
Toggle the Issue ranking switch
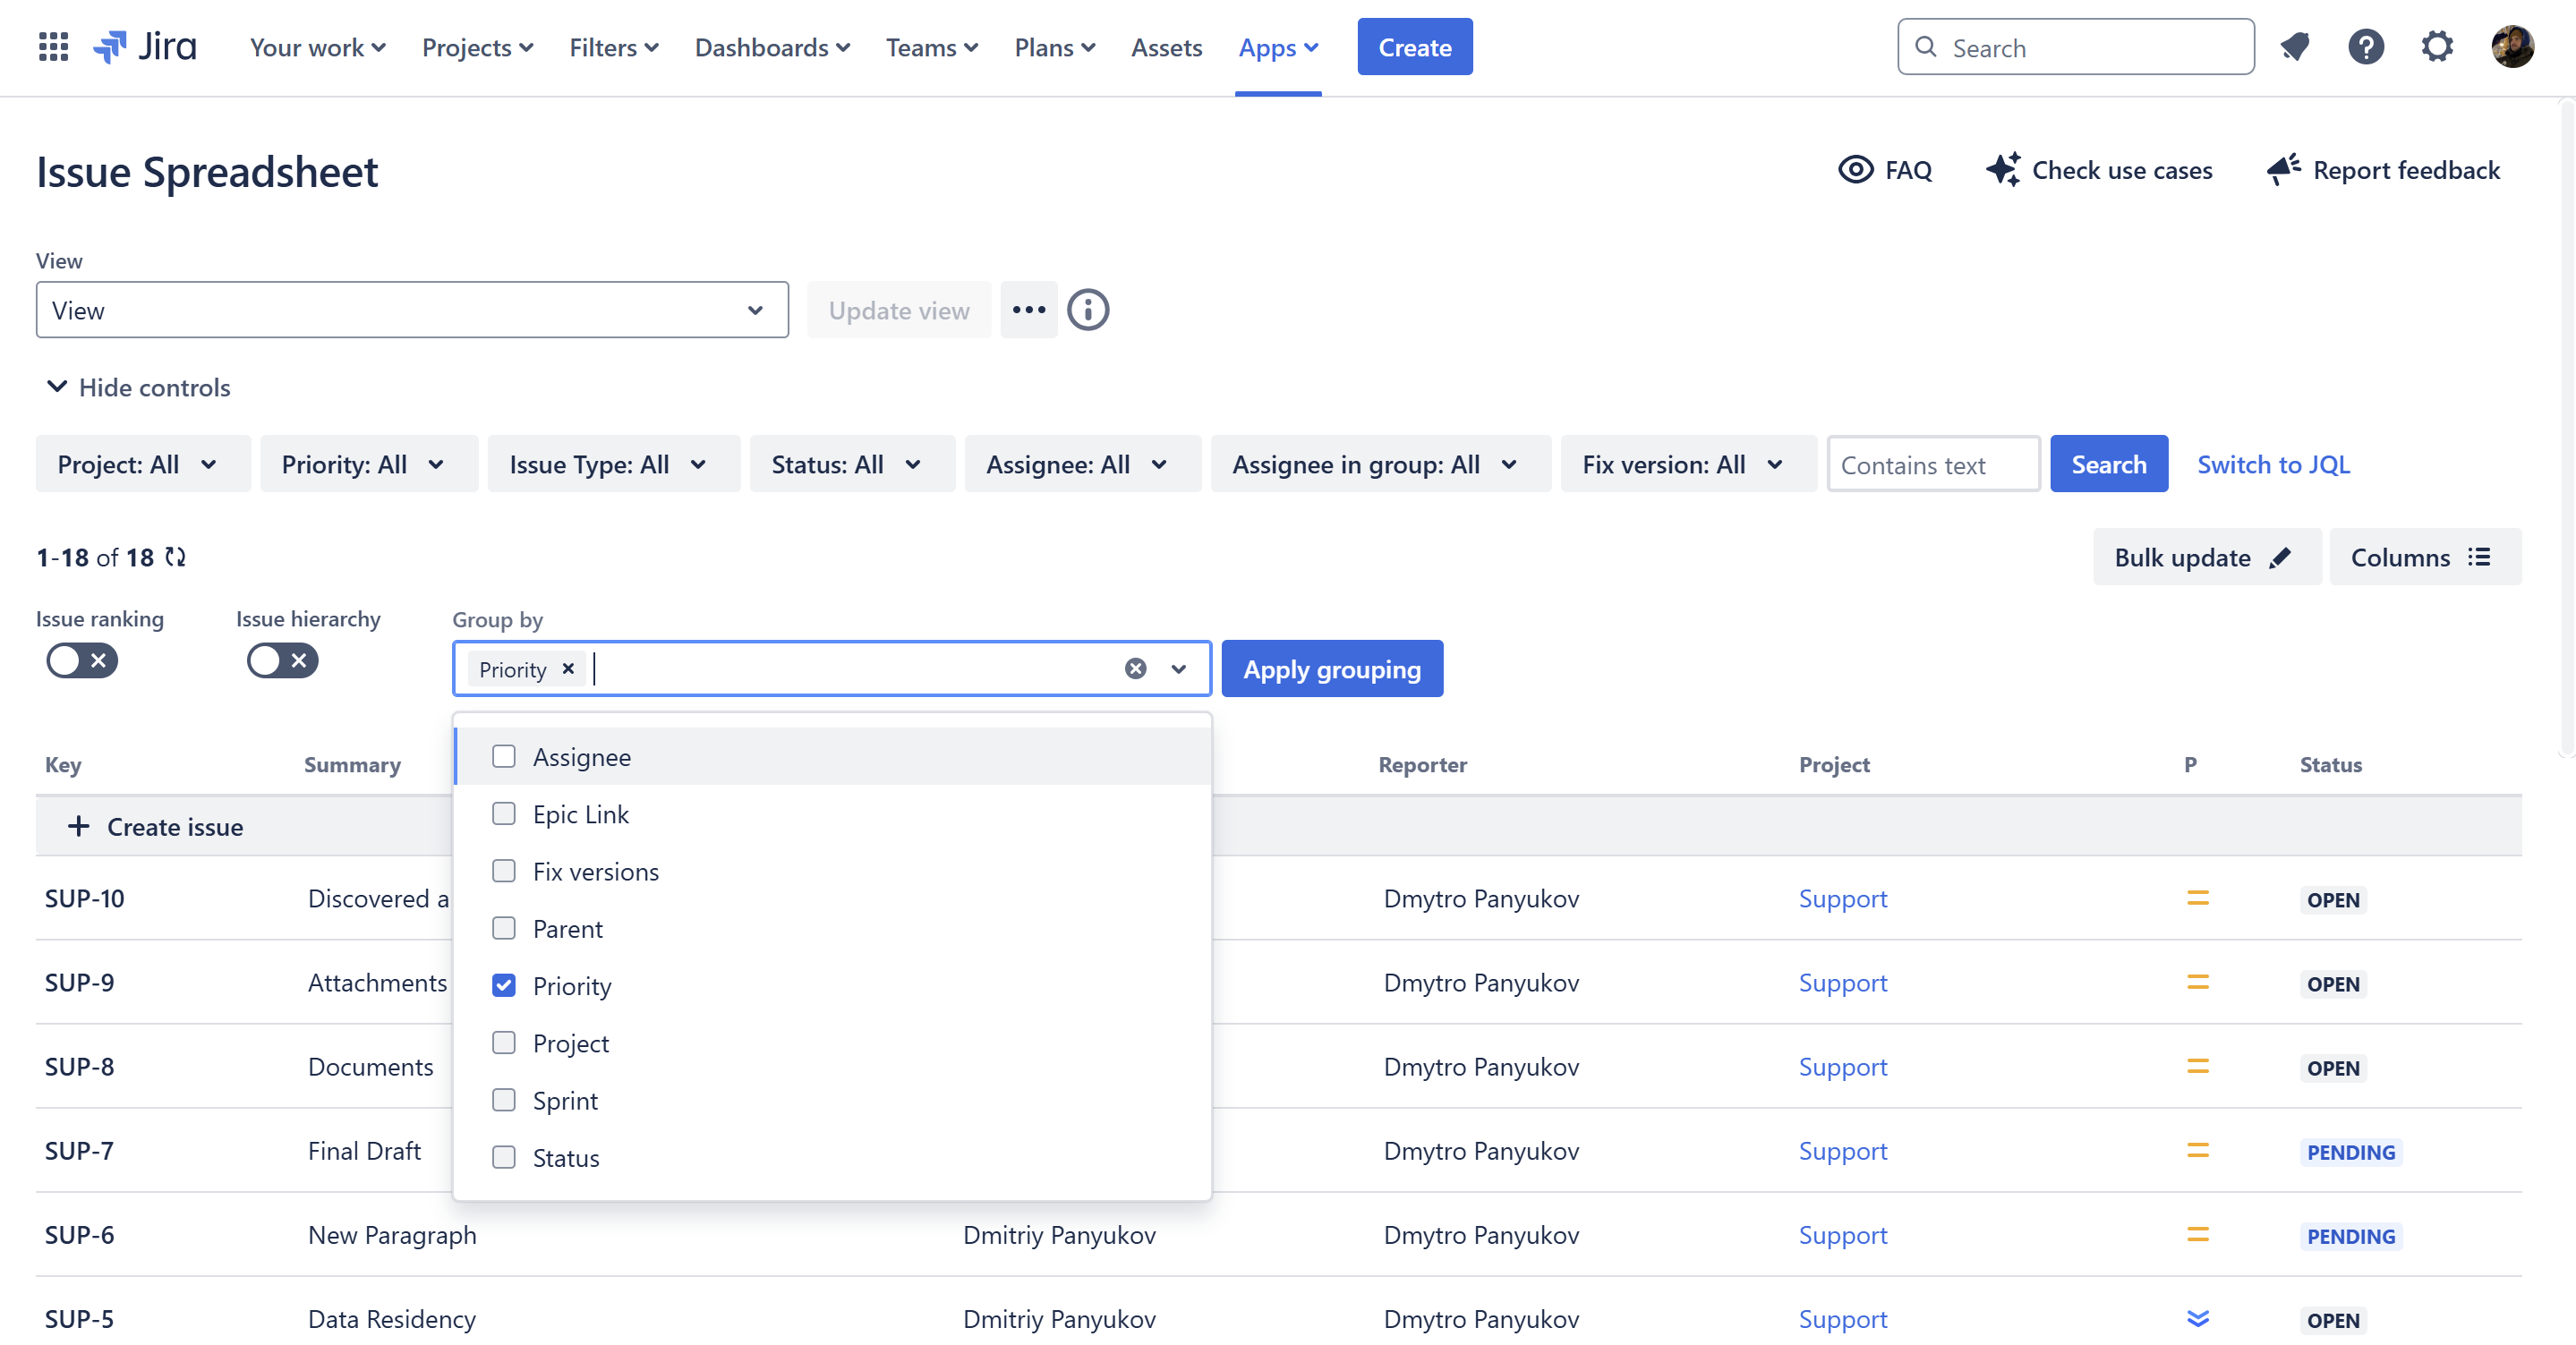click(82, 660)
